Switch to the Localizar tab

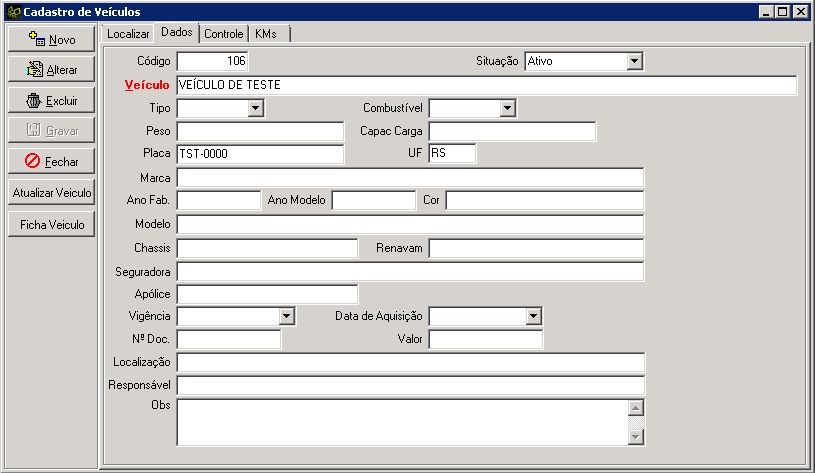coord(128,34)
